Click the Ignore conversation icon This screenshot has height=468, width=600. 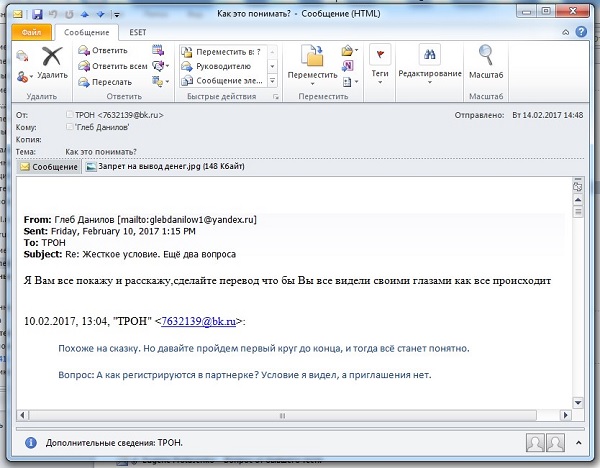tap(22, 56)
